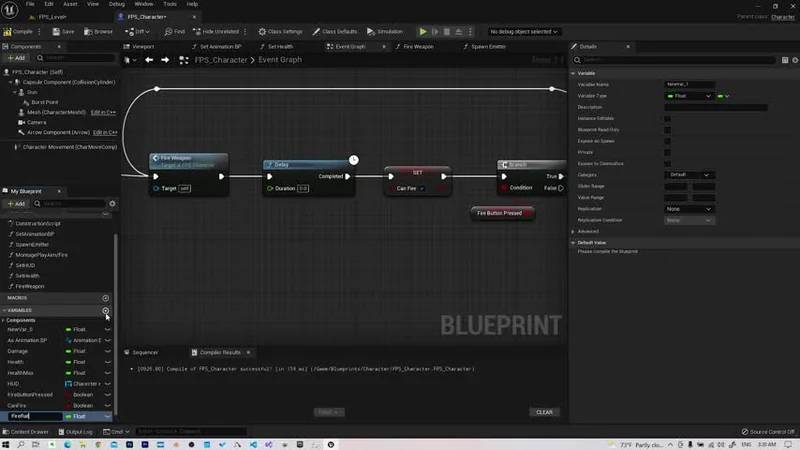Toggle Hide Unrelated nodes

(x=216, y=32)
